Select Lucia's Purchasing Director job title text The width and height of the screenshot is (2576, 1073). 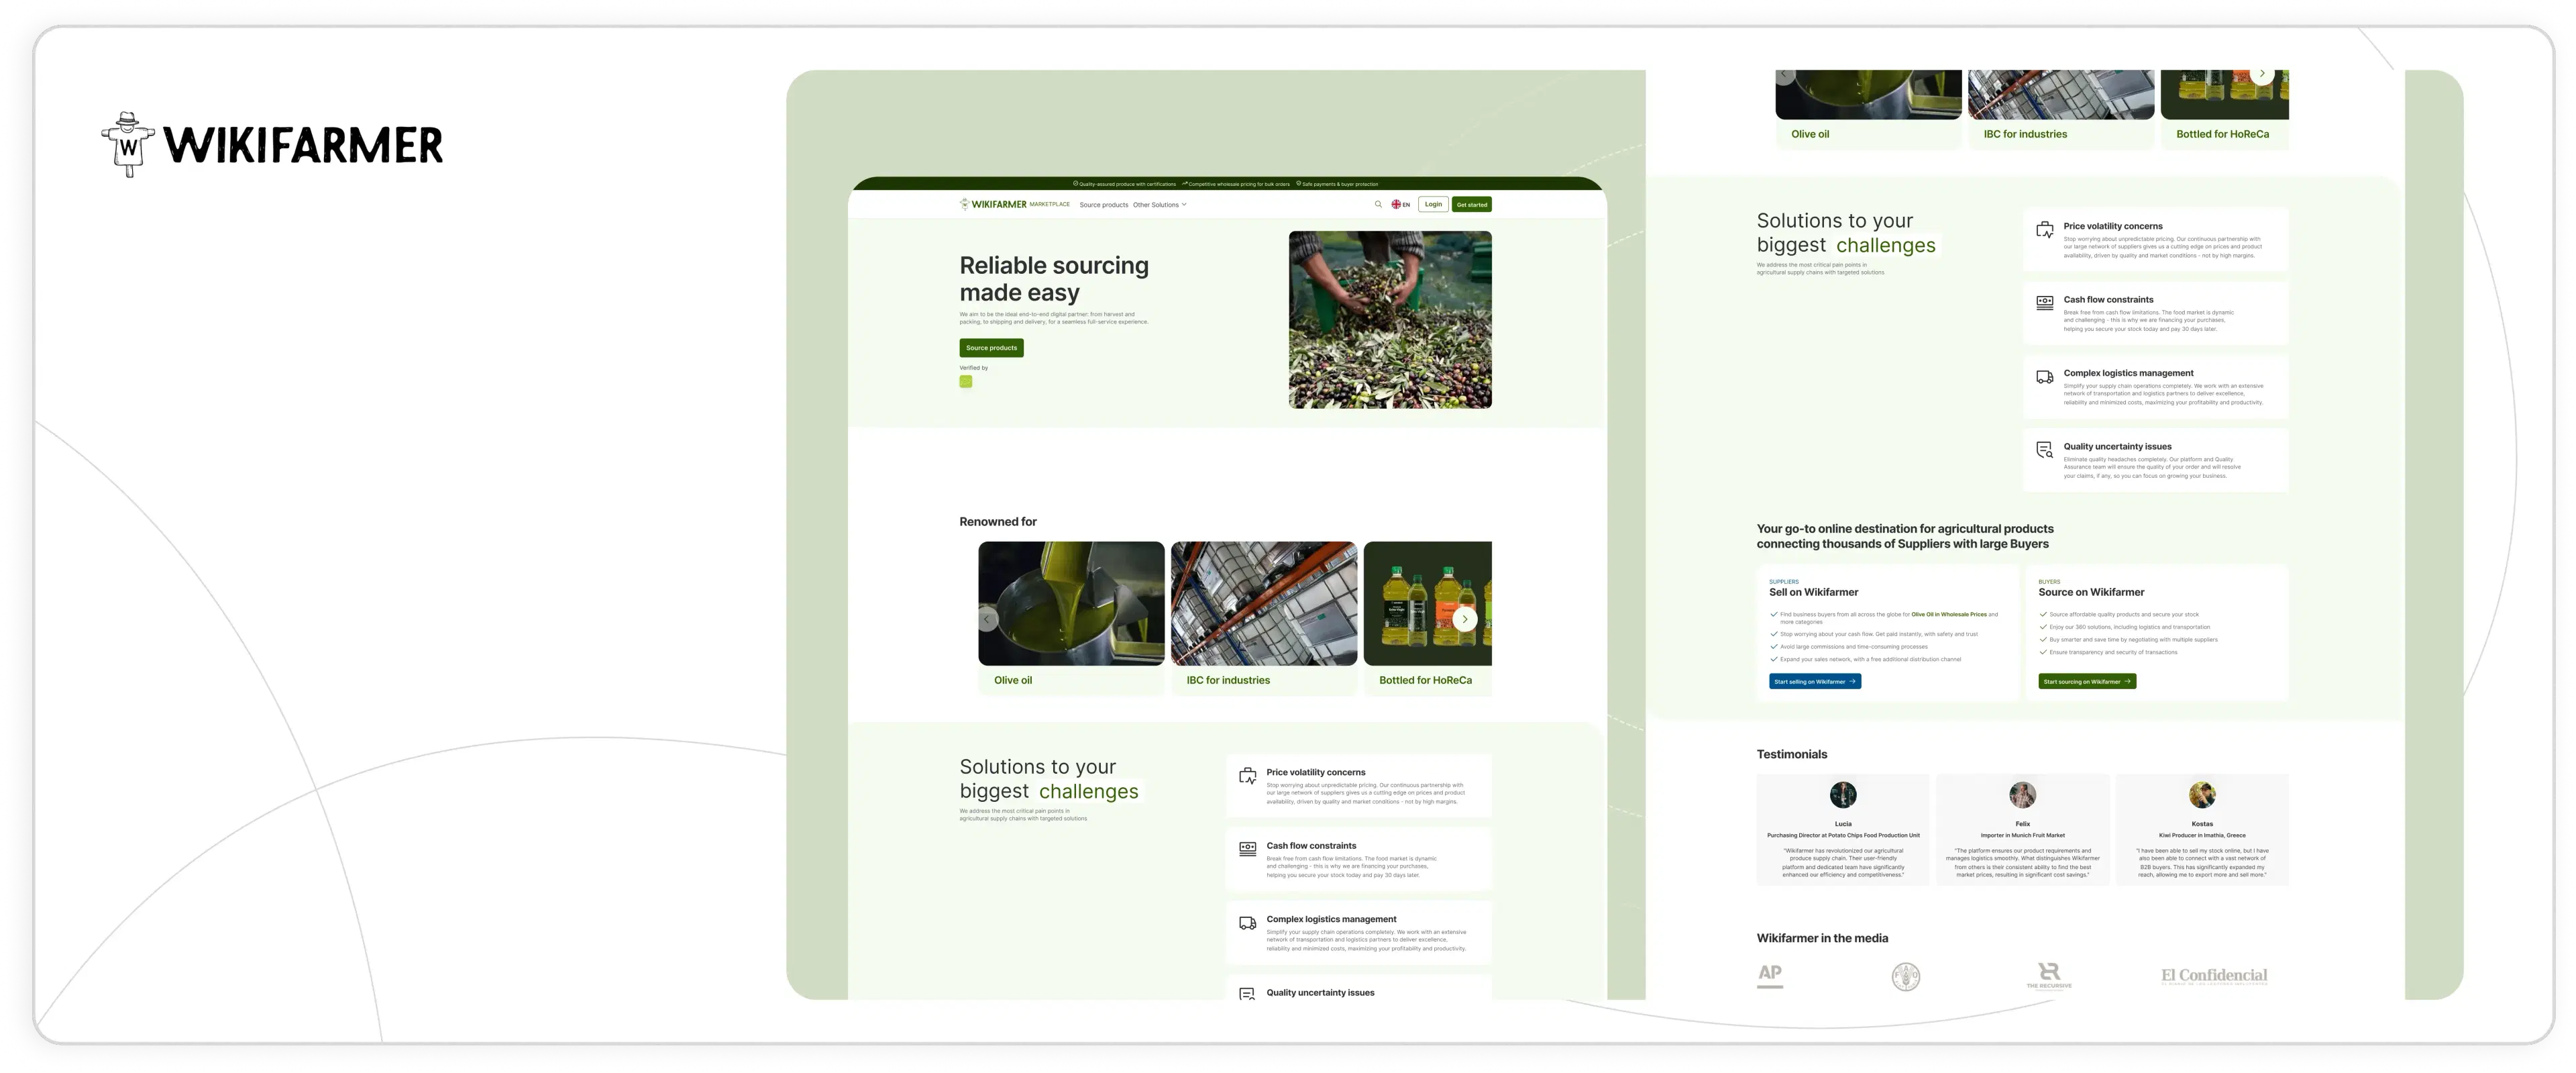(x=1843, y=835)
